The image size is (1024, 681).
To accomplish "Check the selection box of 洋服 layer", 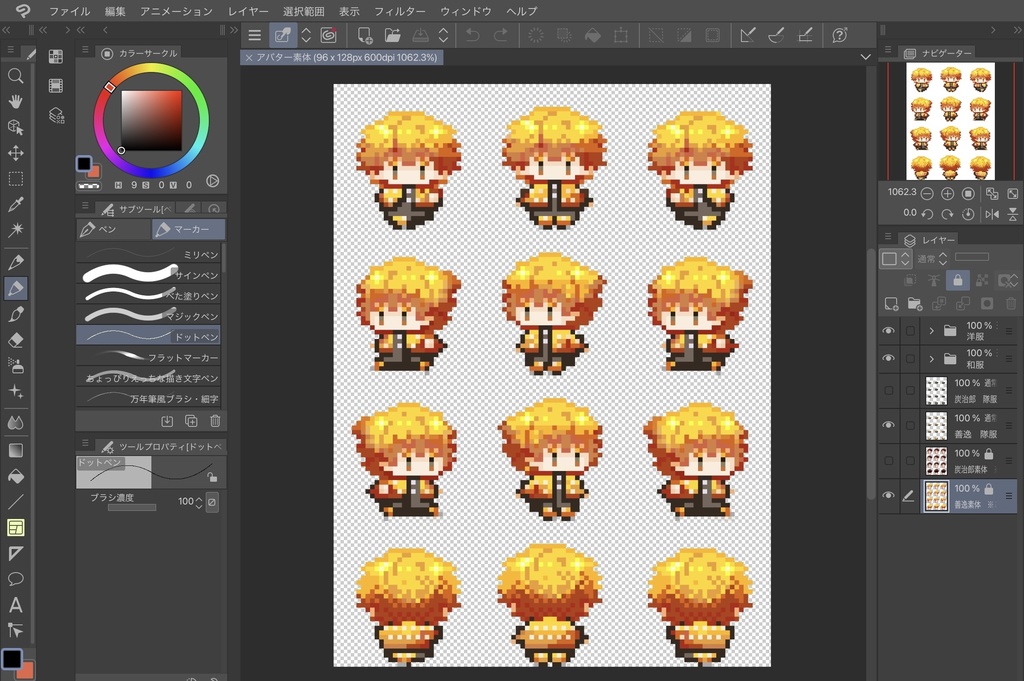I will [x=910, y=331].
